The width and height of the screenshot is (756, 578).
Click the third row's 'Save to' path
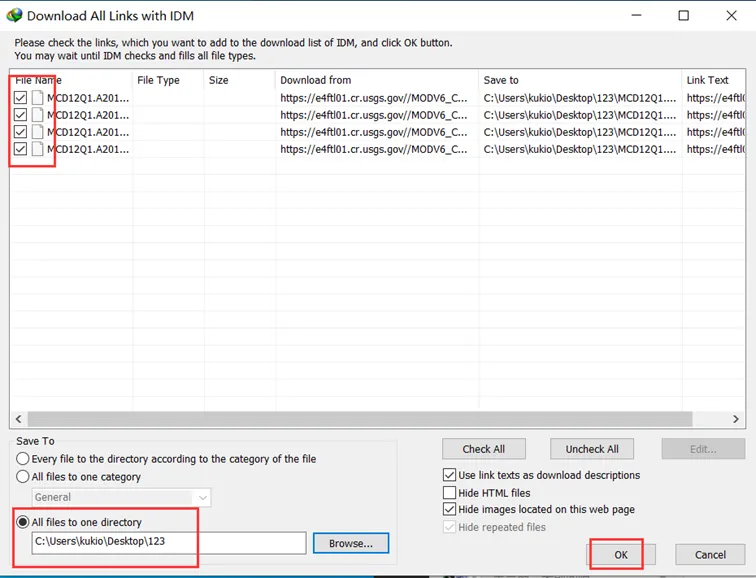pos(580,132)
